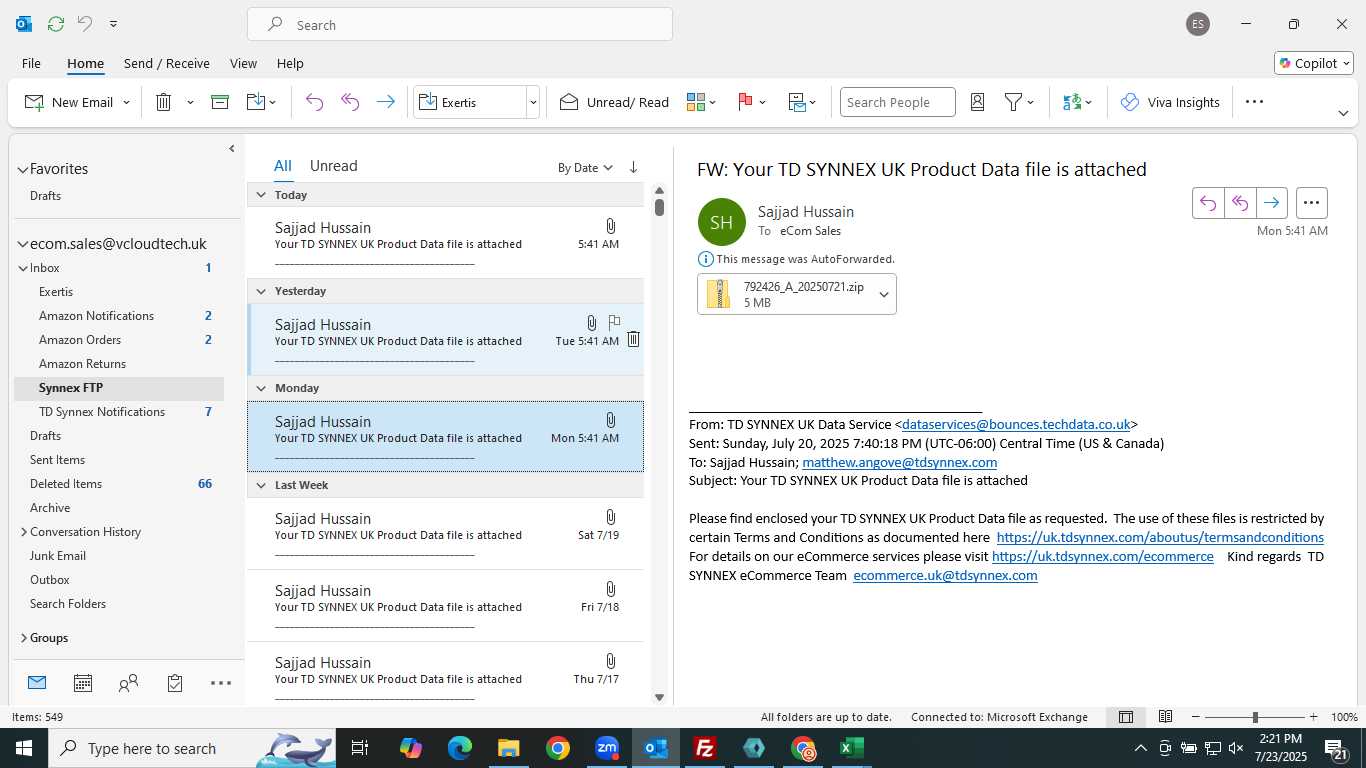
Task: Click zoom out minus button
Action: click(1195, 717)
